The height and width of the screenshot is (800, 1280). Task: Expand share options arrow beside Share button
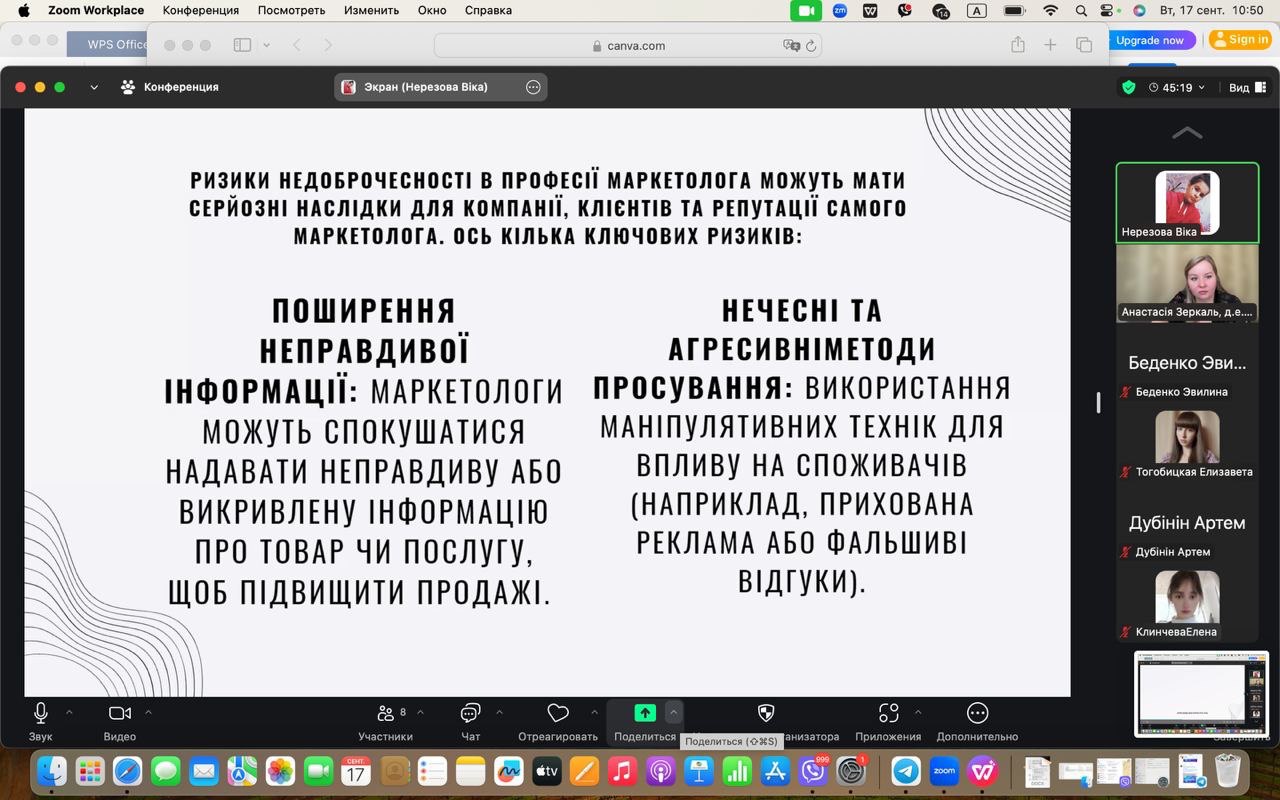click(674, 713)
